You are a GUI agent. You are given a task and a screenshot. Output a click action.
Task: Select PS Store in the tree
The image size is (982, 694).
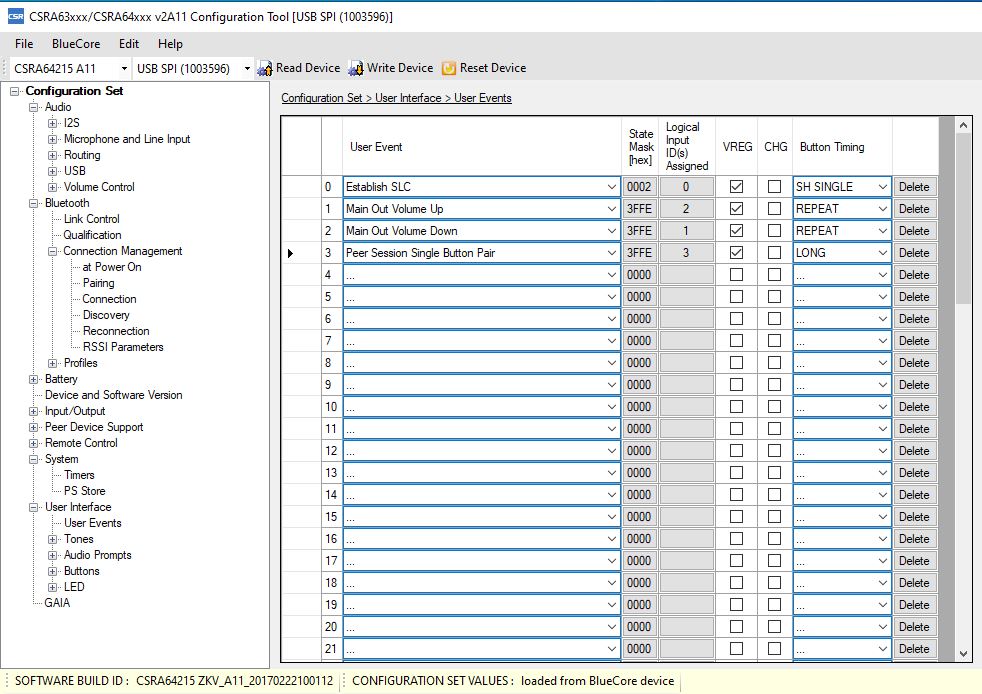[84, 491]
